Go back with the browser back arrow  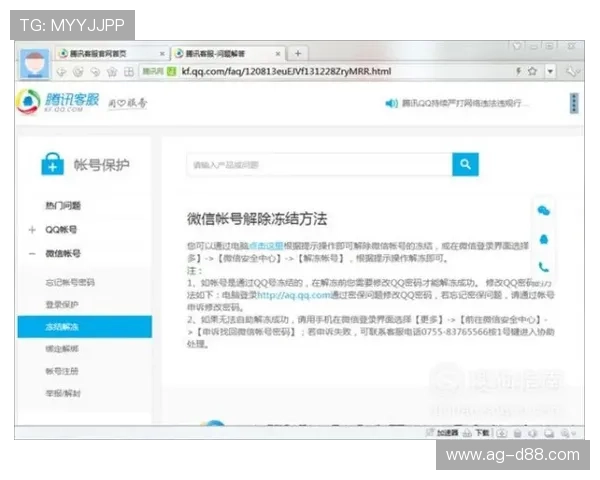pyautogui.click(x=61, y=72)
